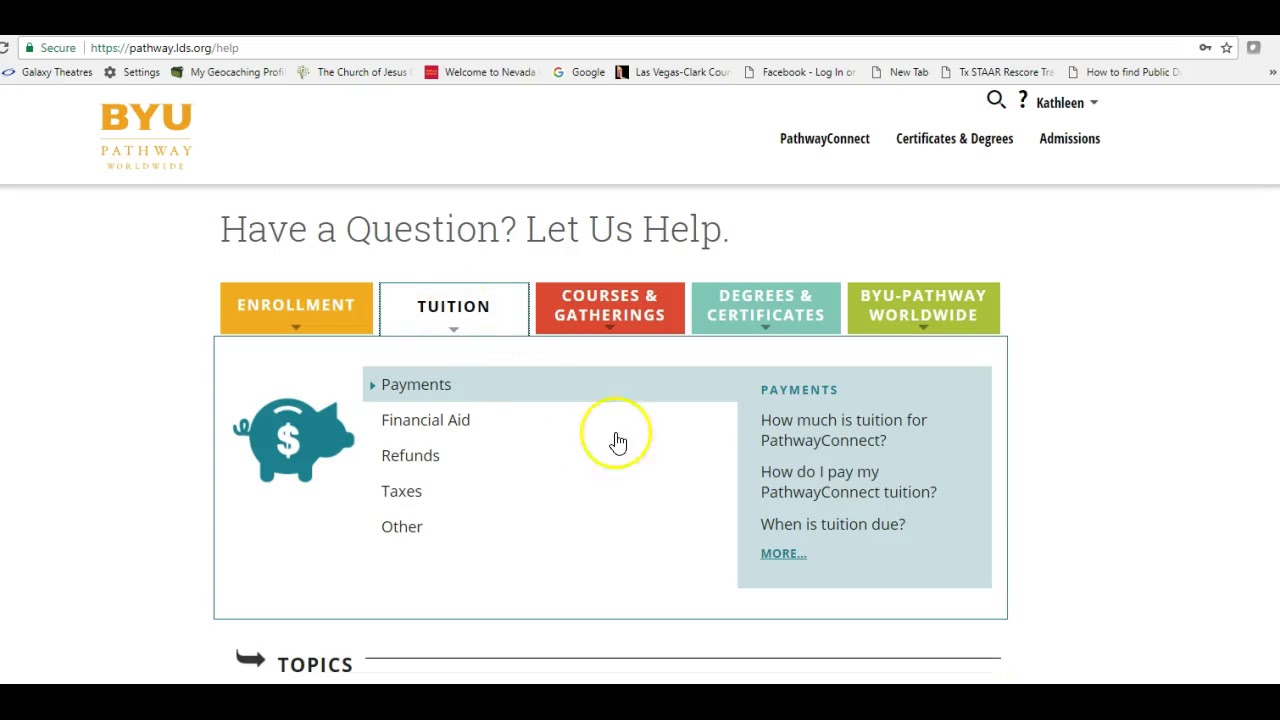This screenshot has height=720, width=1280.
Task: Select the Financial Aid category
Action: pos(425,420)
